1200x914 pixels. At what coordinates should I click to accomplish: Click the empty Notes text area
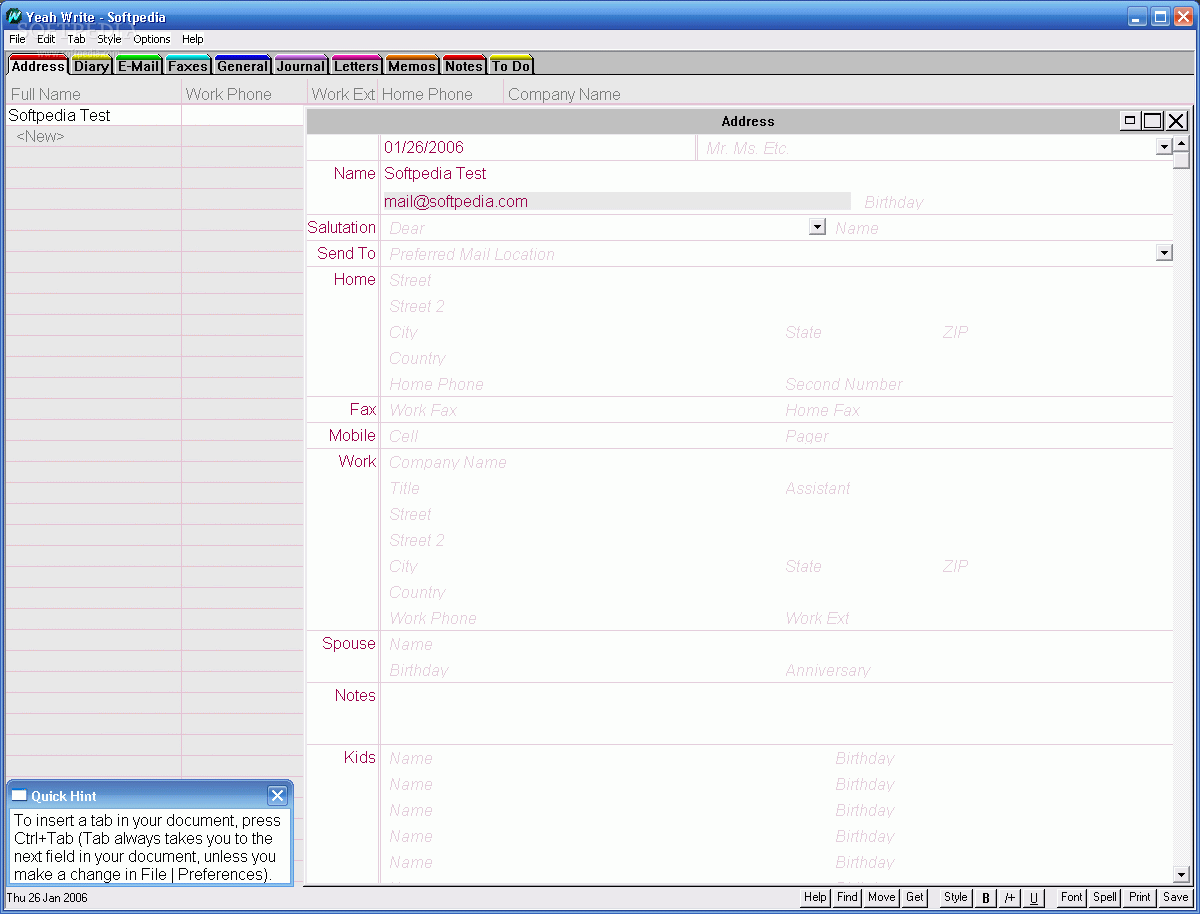(x=776, y=714)
